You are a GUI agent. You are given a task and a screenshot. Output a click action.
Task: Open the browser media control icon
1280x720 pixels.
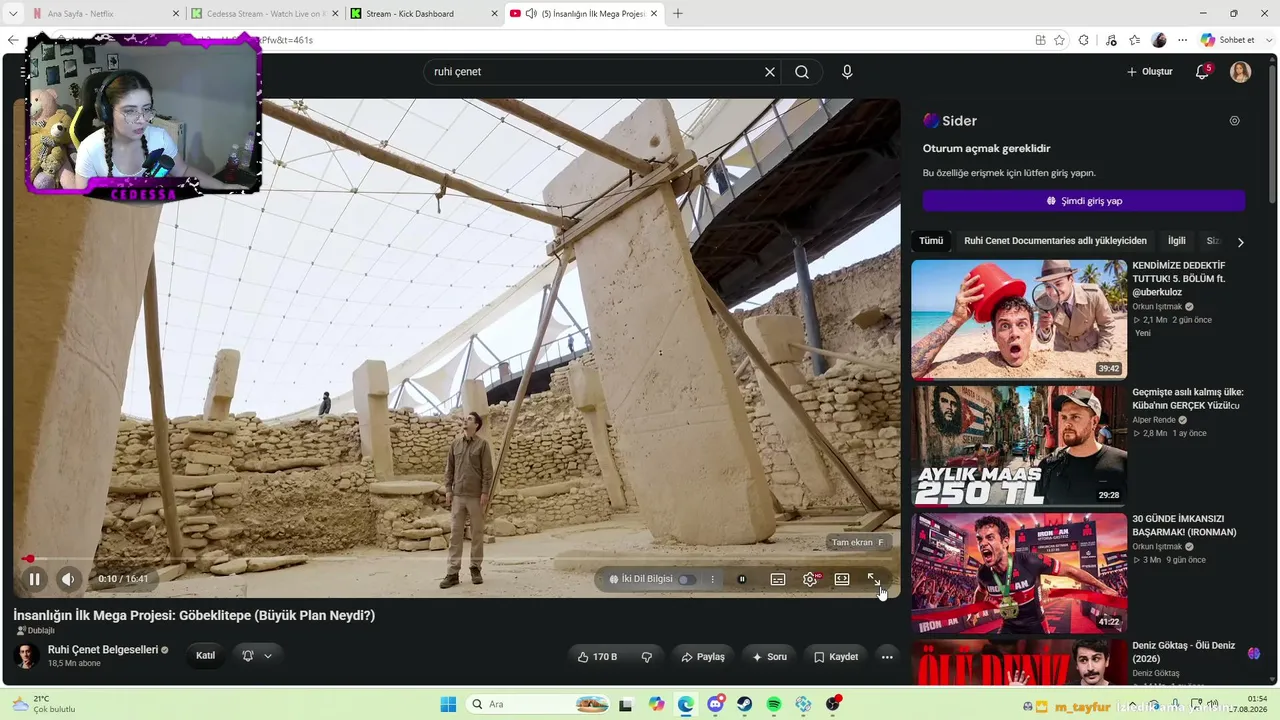[x=1111, y=40]
